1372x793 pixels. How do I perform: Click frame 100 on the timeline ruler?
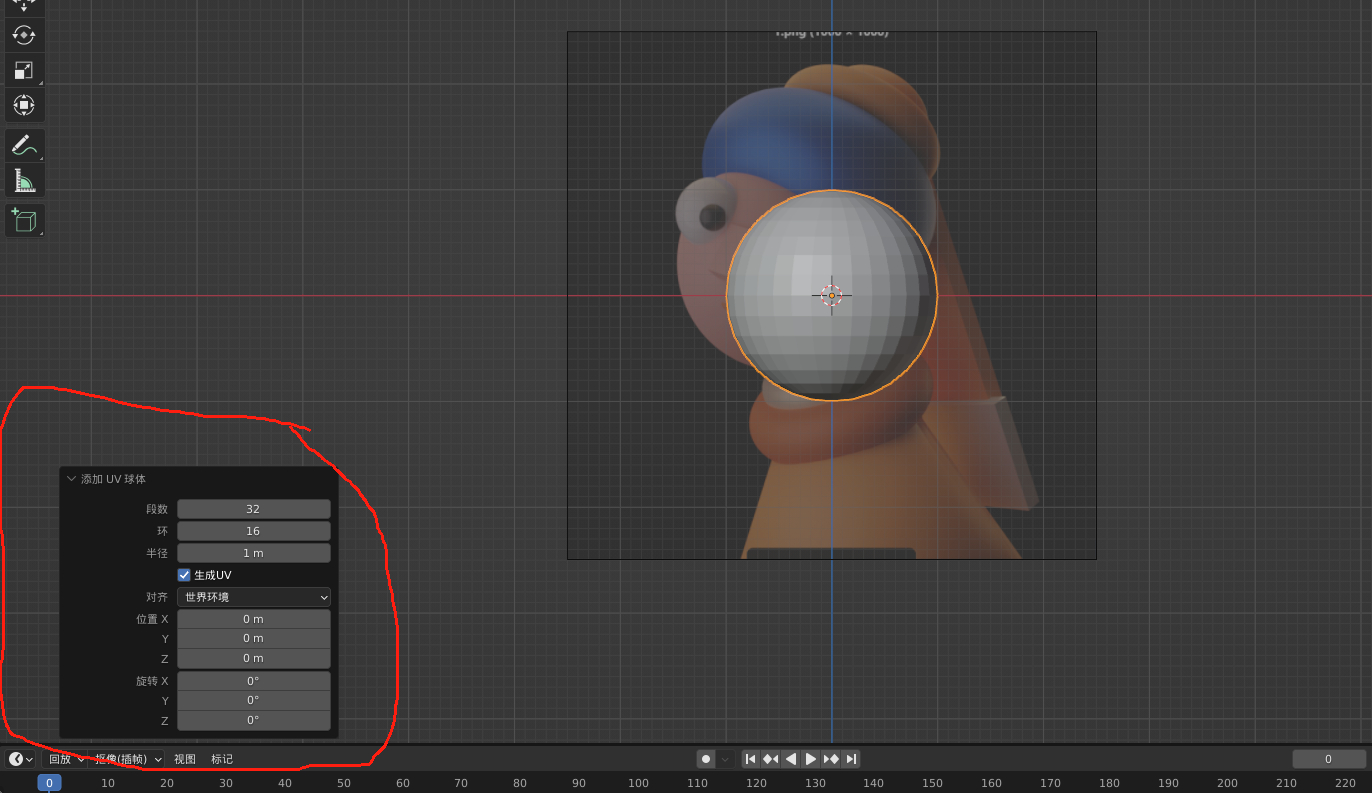point(638,783)
